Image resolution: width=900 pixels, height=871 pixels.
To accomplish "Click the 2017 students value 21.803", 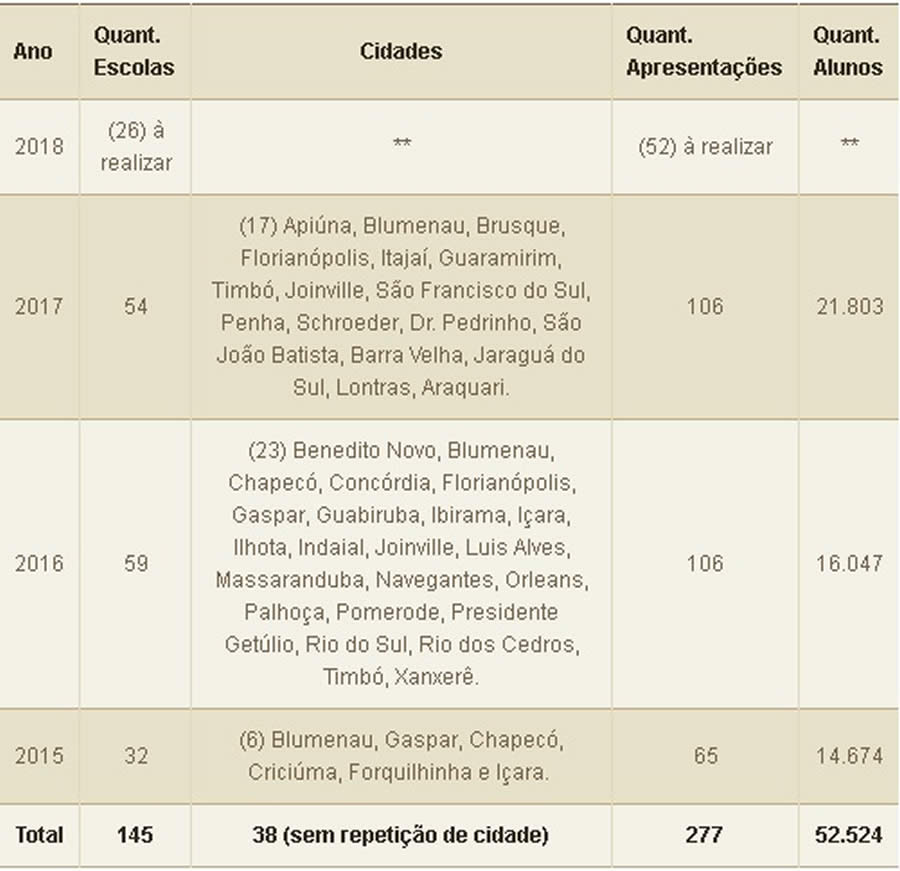I will point(848,306).
